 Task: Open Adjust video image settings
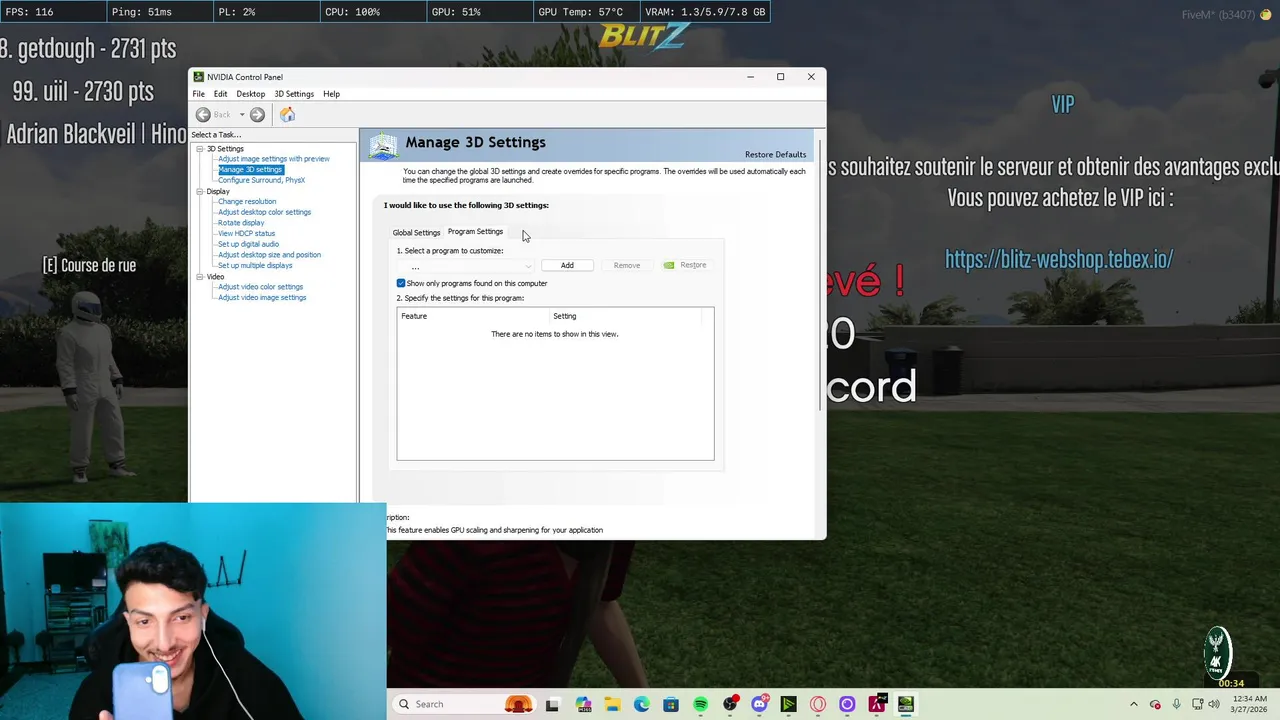point(262,298)
